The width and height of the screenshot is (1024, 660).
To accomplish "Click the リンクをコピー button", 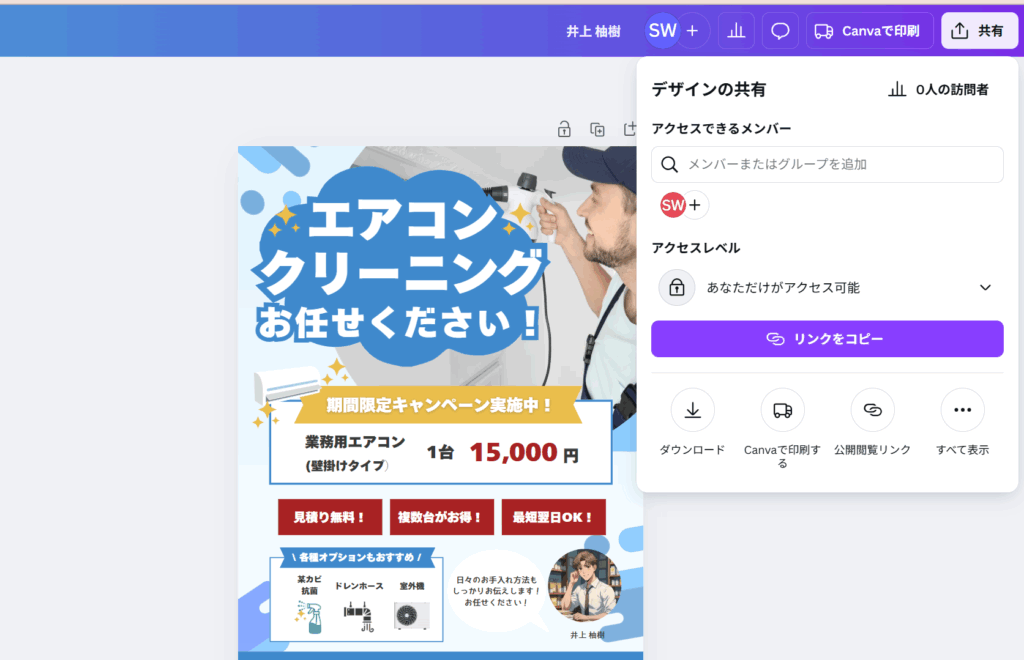I will [x=827, y=339].
